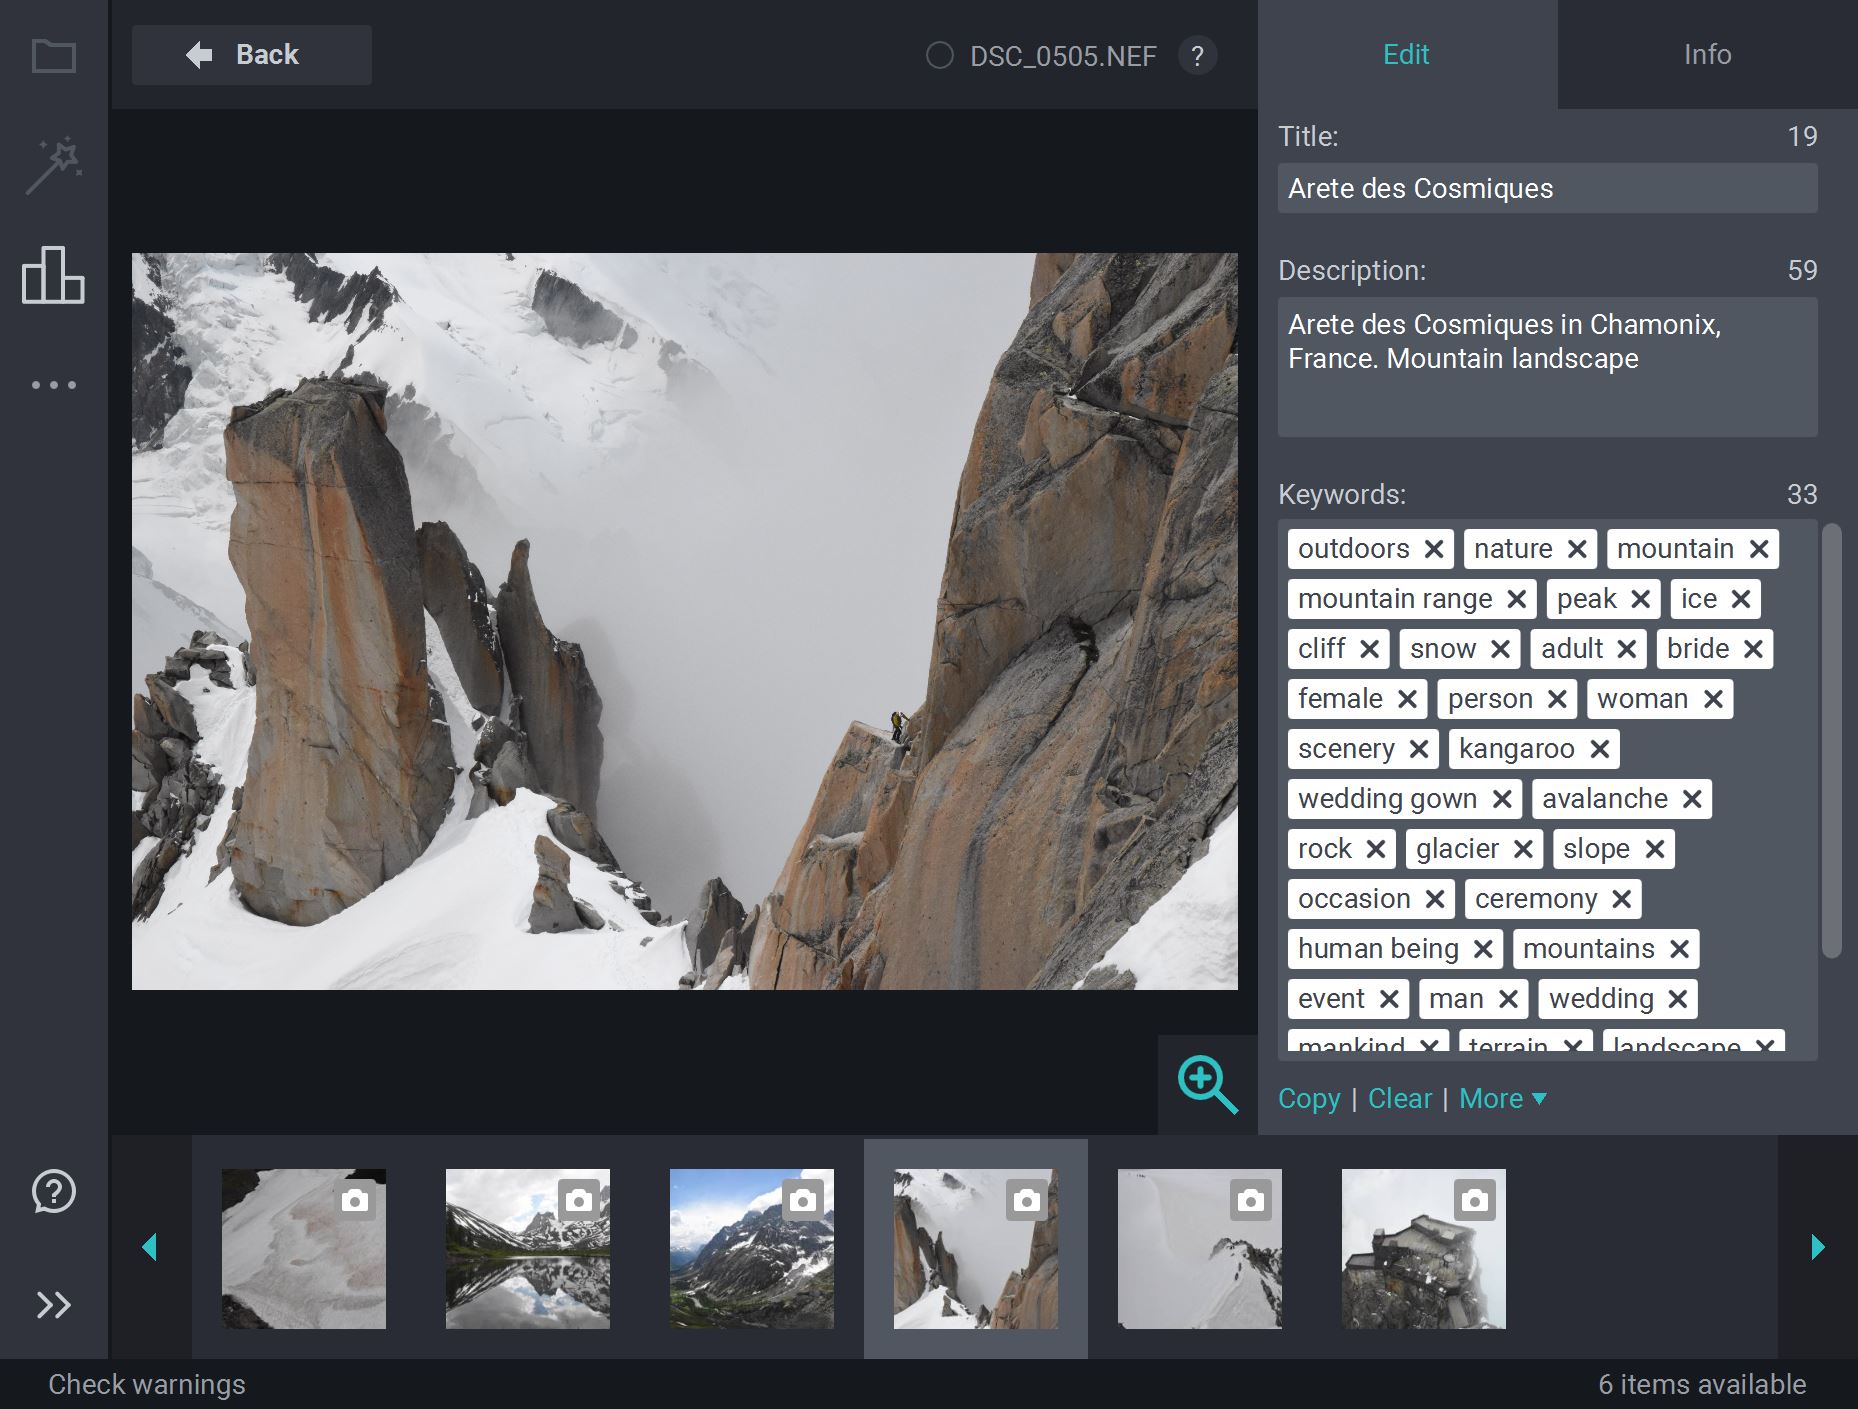Select the mountain lake reflection thumbnail
The image size is (1858, 1409).
click(x=527, y=1248)
